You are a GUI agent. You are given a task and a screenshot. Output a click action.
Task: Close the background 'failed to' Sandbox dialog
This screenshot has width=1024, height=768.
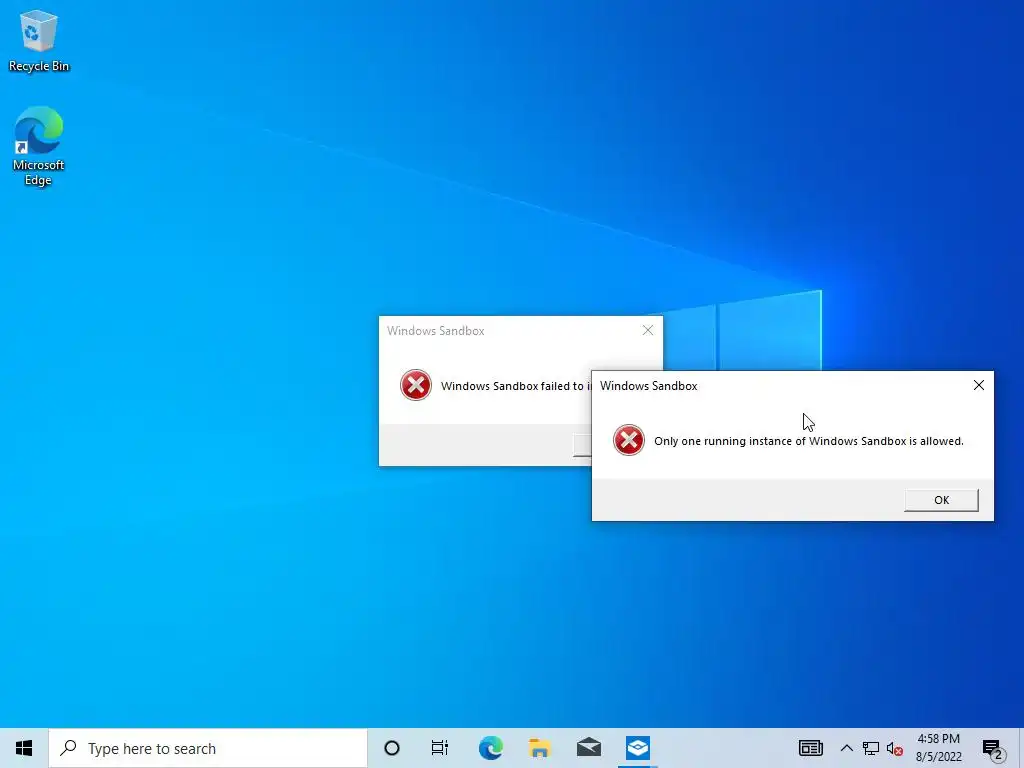click(647, 330)
